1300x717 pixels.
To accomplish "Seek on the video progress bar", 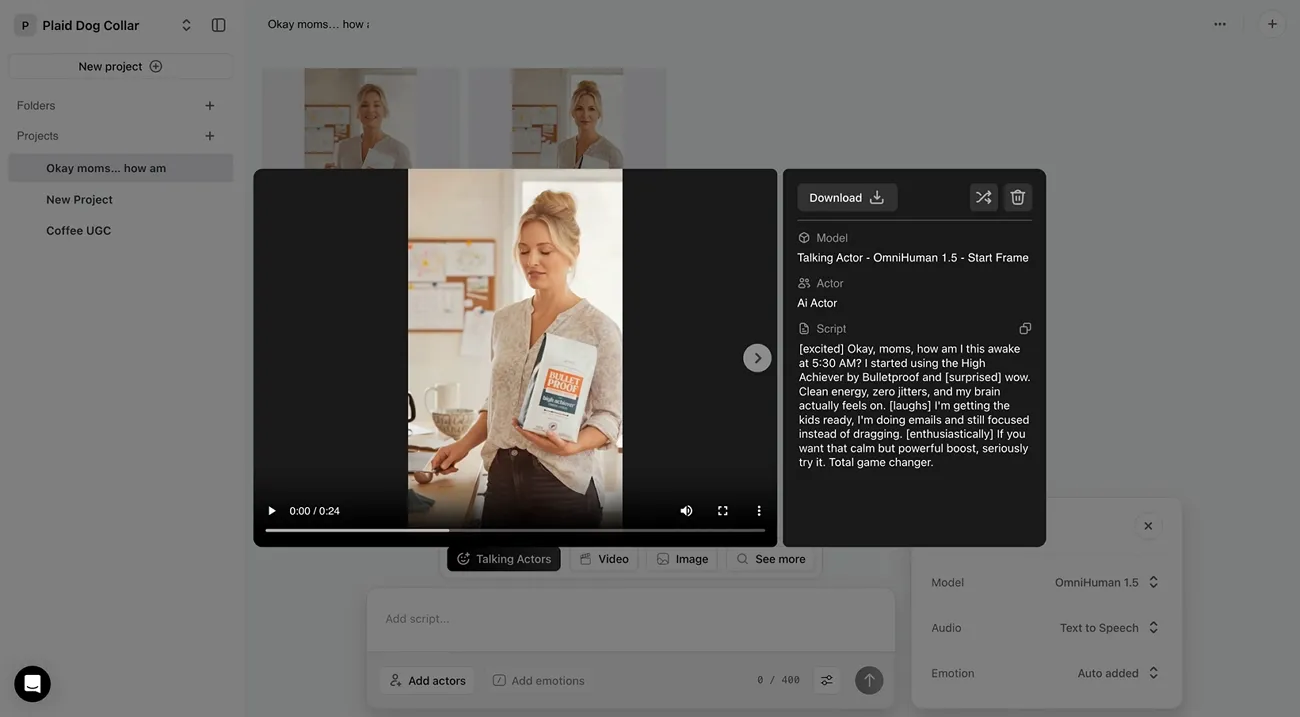I will pos(515,530).
